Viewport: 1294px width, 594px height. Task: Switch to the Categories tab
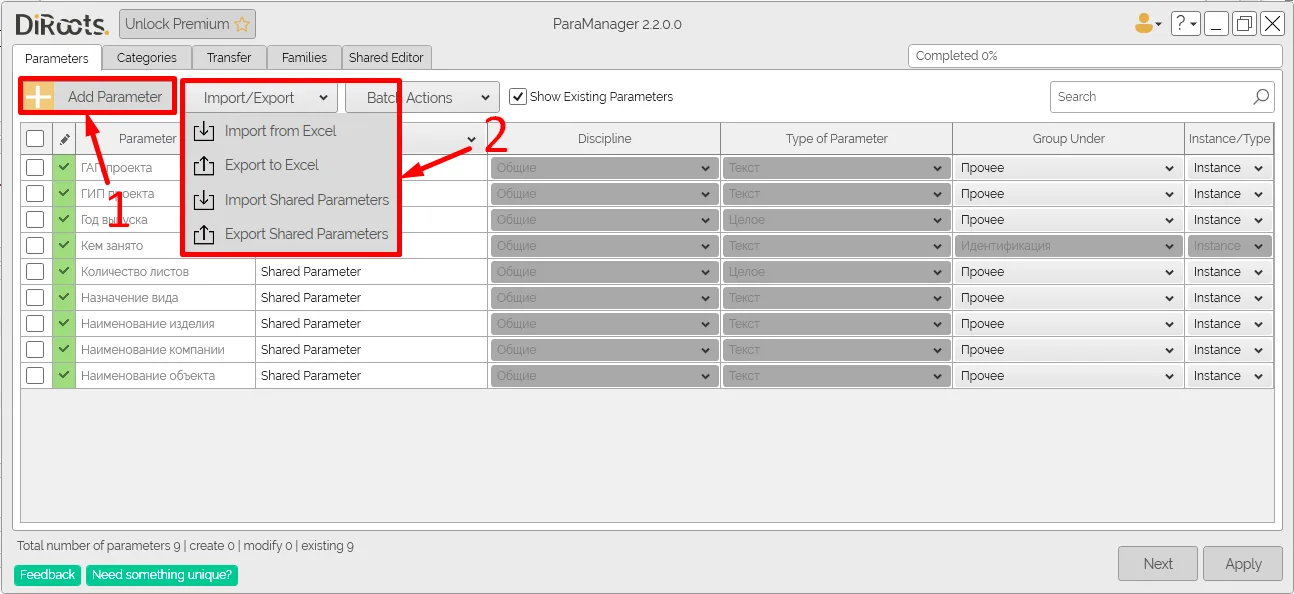click(x=146, y=58)
